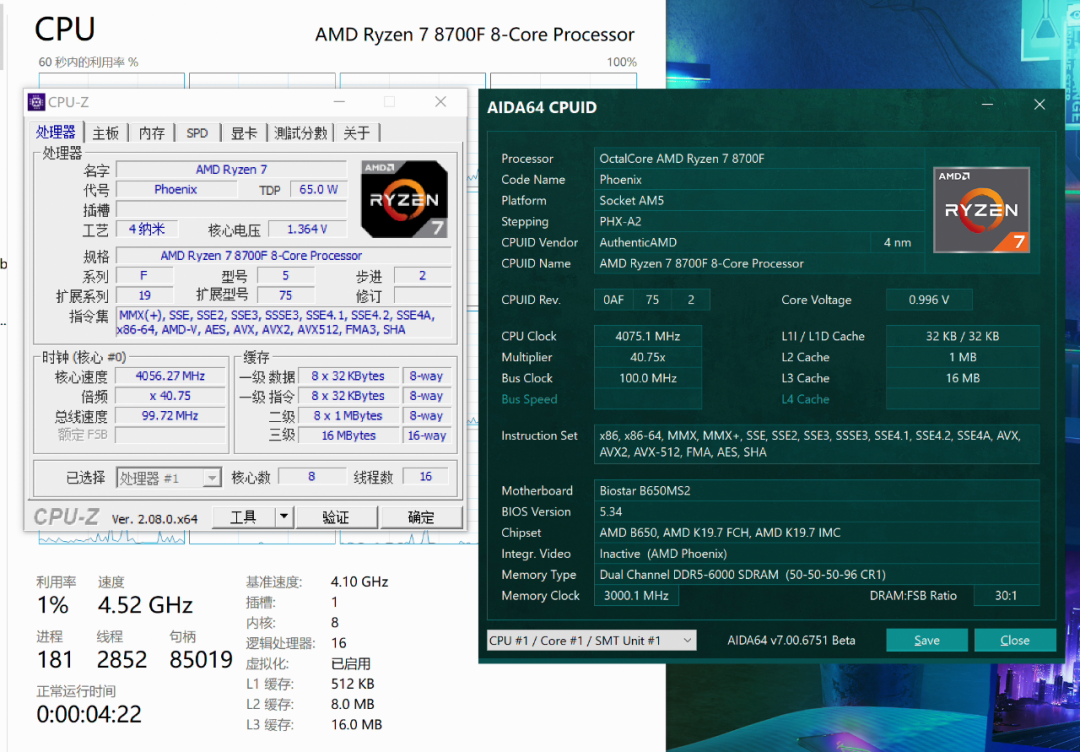Viewport: 1080px width, 752px height.
Task: Click the Phoenix code name field in CPU-Z
Action: pos(176,189)
